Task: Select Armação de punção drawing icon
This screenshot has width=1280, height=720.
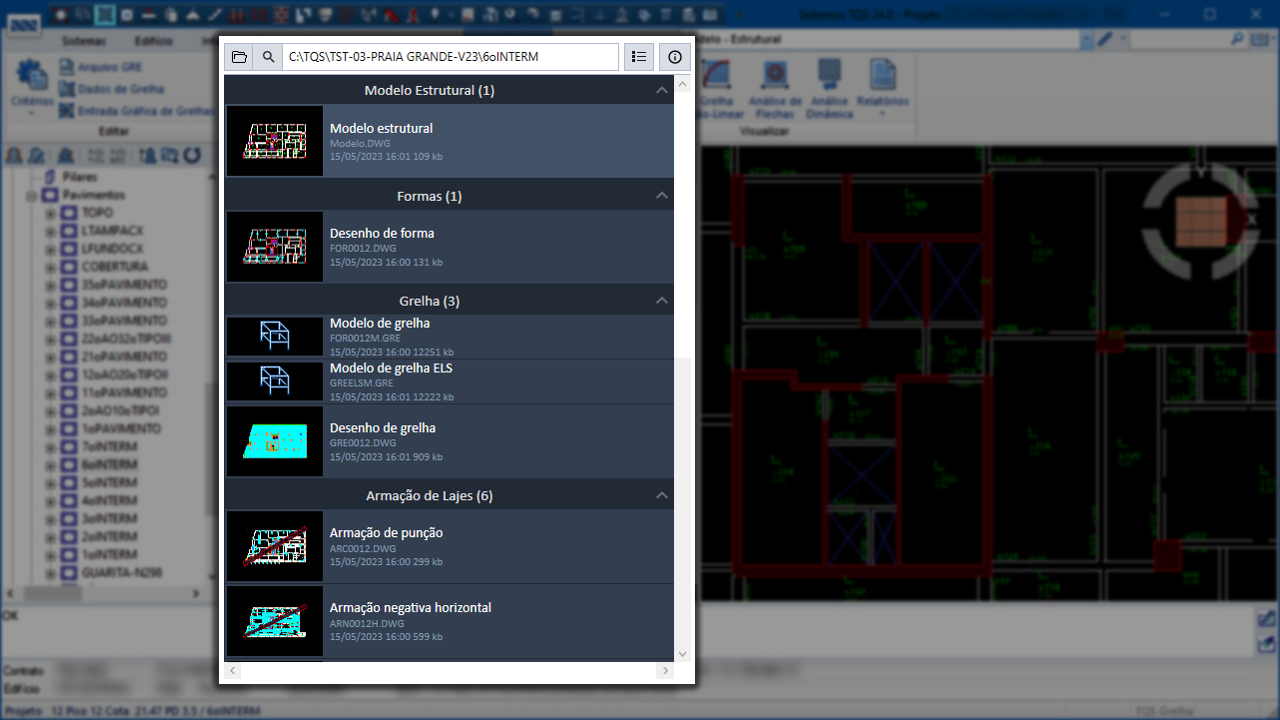Action: [275, 546]
